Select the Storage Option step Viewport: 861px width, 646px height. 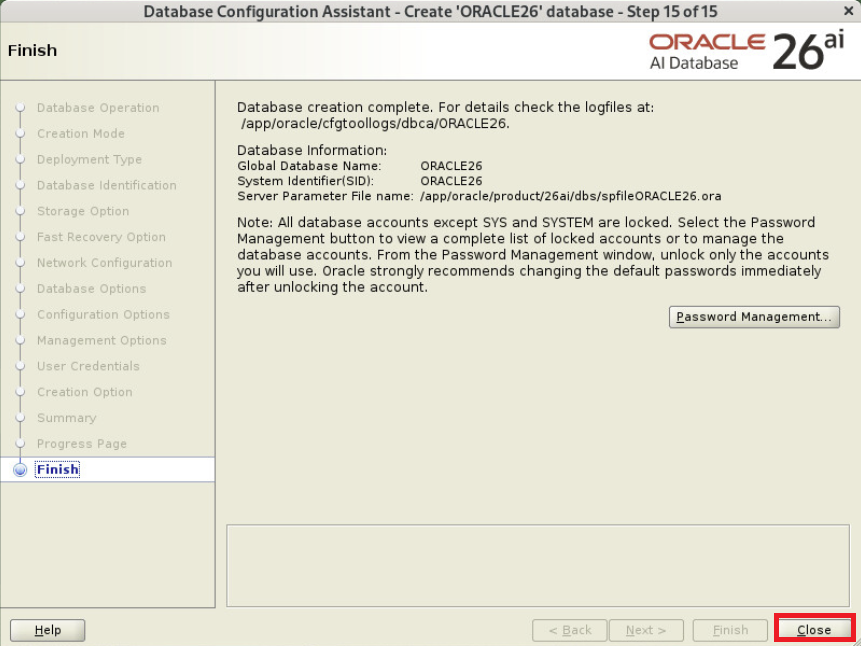pyautogui.click(x=83, y=211)
